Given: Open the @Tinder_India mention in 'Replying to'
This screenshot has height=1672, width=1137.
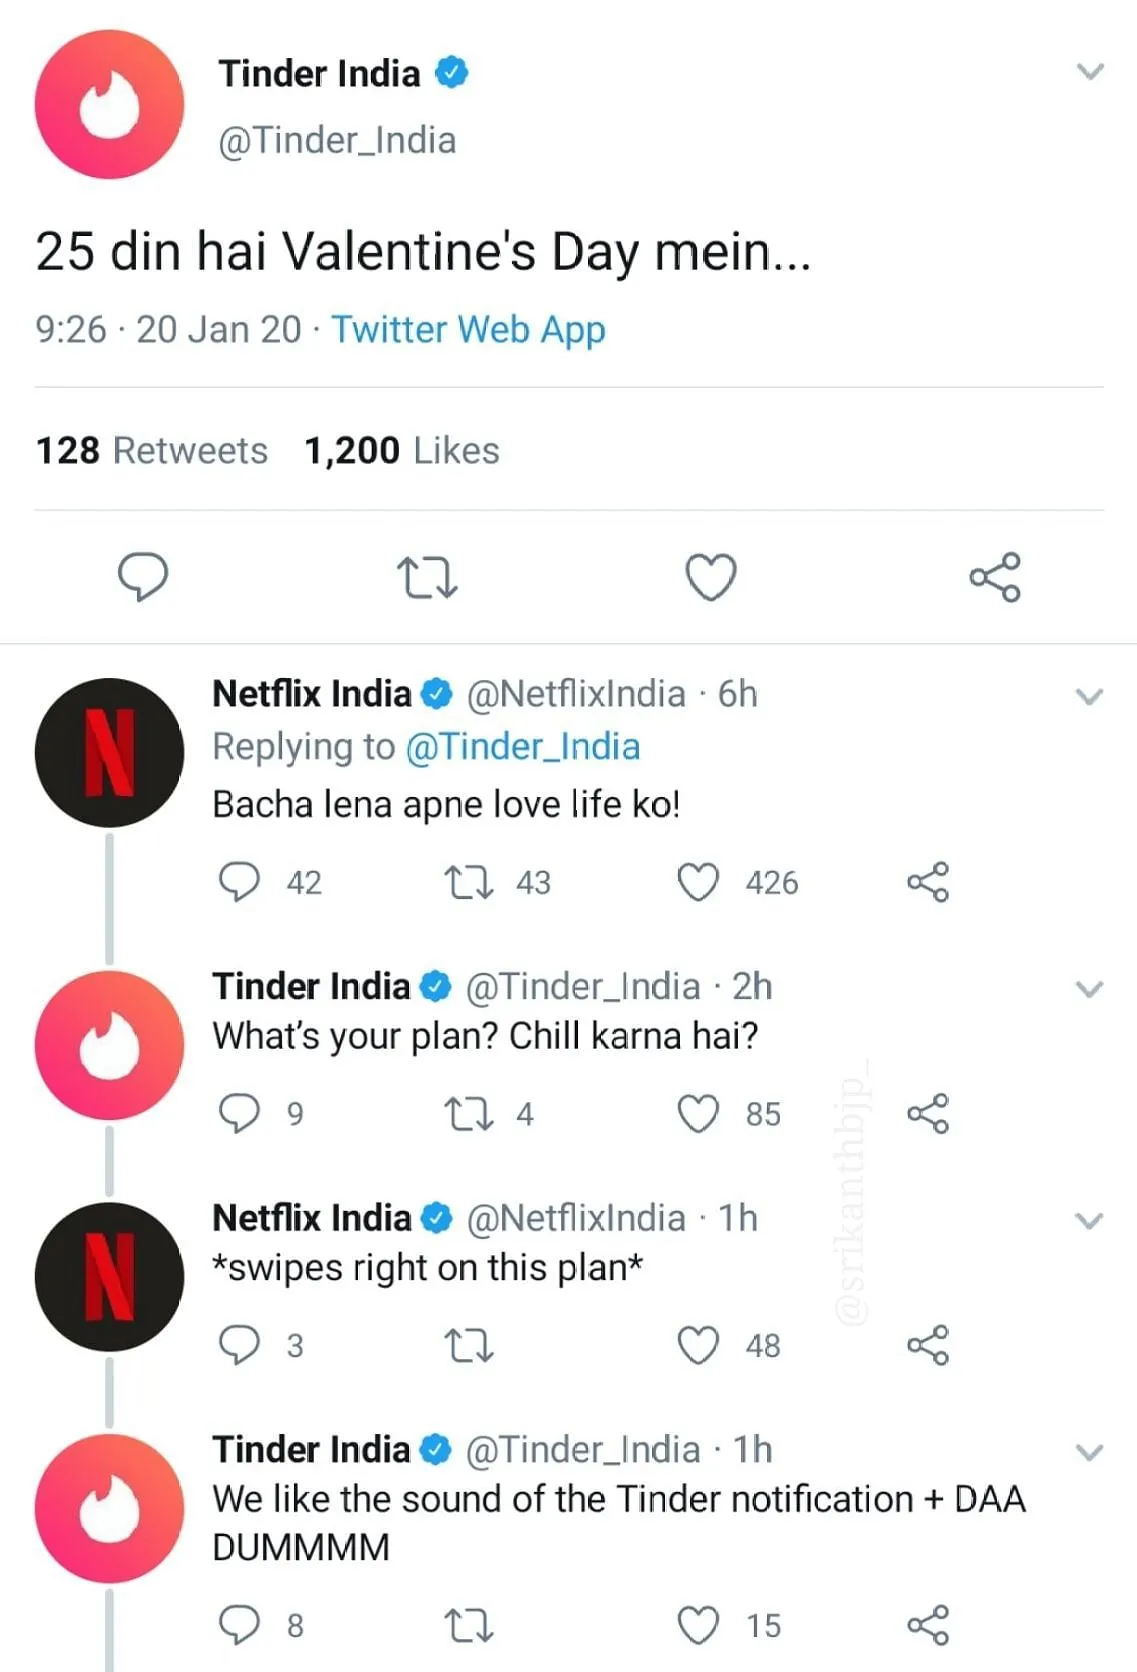Looking at the screenshot, I should click(x=522, y=747).
